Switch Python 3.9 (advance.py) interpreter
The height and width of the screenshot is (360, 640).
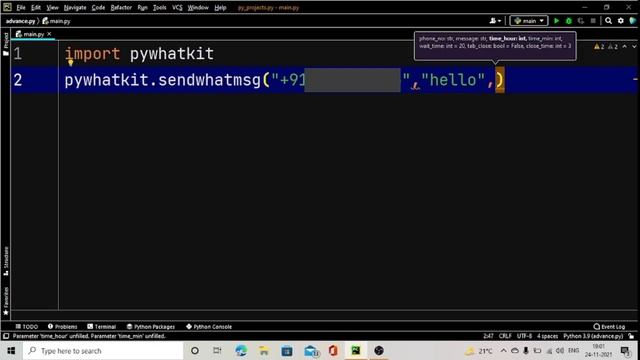(x=593, y=336)
